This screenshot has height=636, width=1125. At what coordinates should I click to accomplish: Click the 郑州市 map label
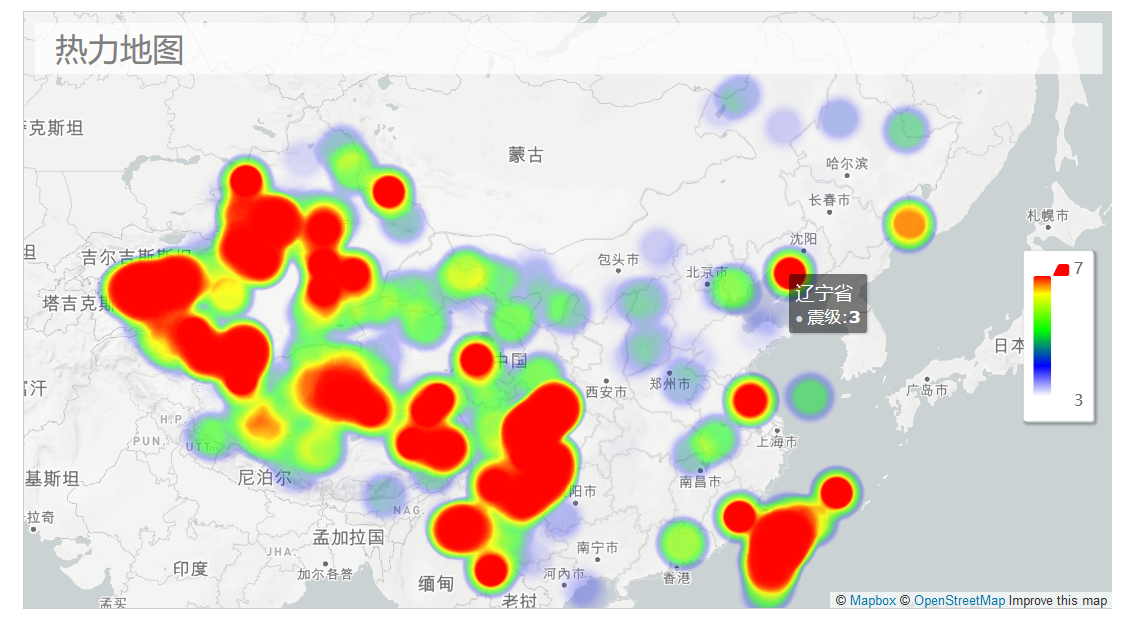click(669, 384)
